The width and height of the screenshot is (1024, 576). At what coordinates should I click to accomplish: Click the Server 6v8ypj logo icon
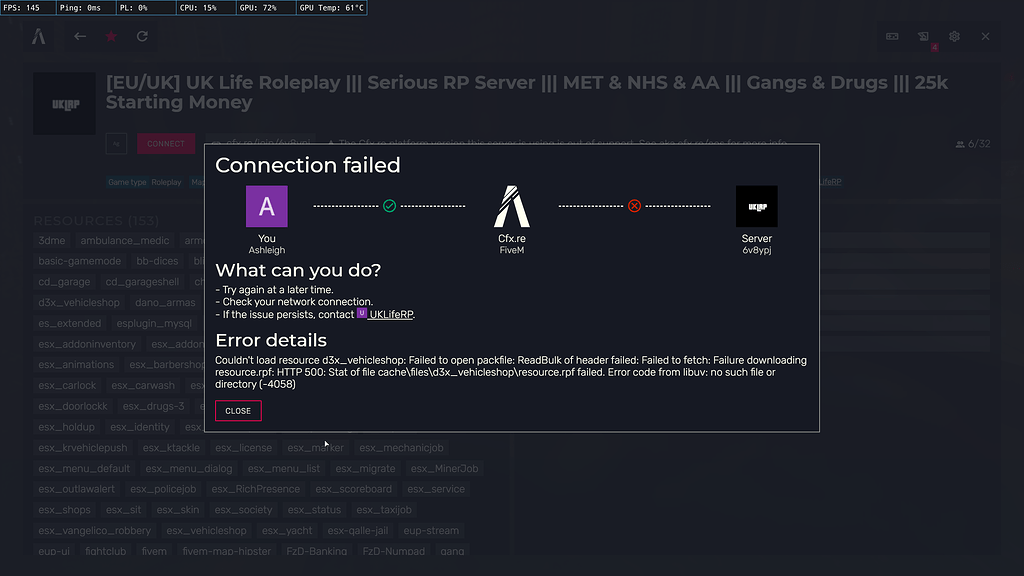pos(757,206)
